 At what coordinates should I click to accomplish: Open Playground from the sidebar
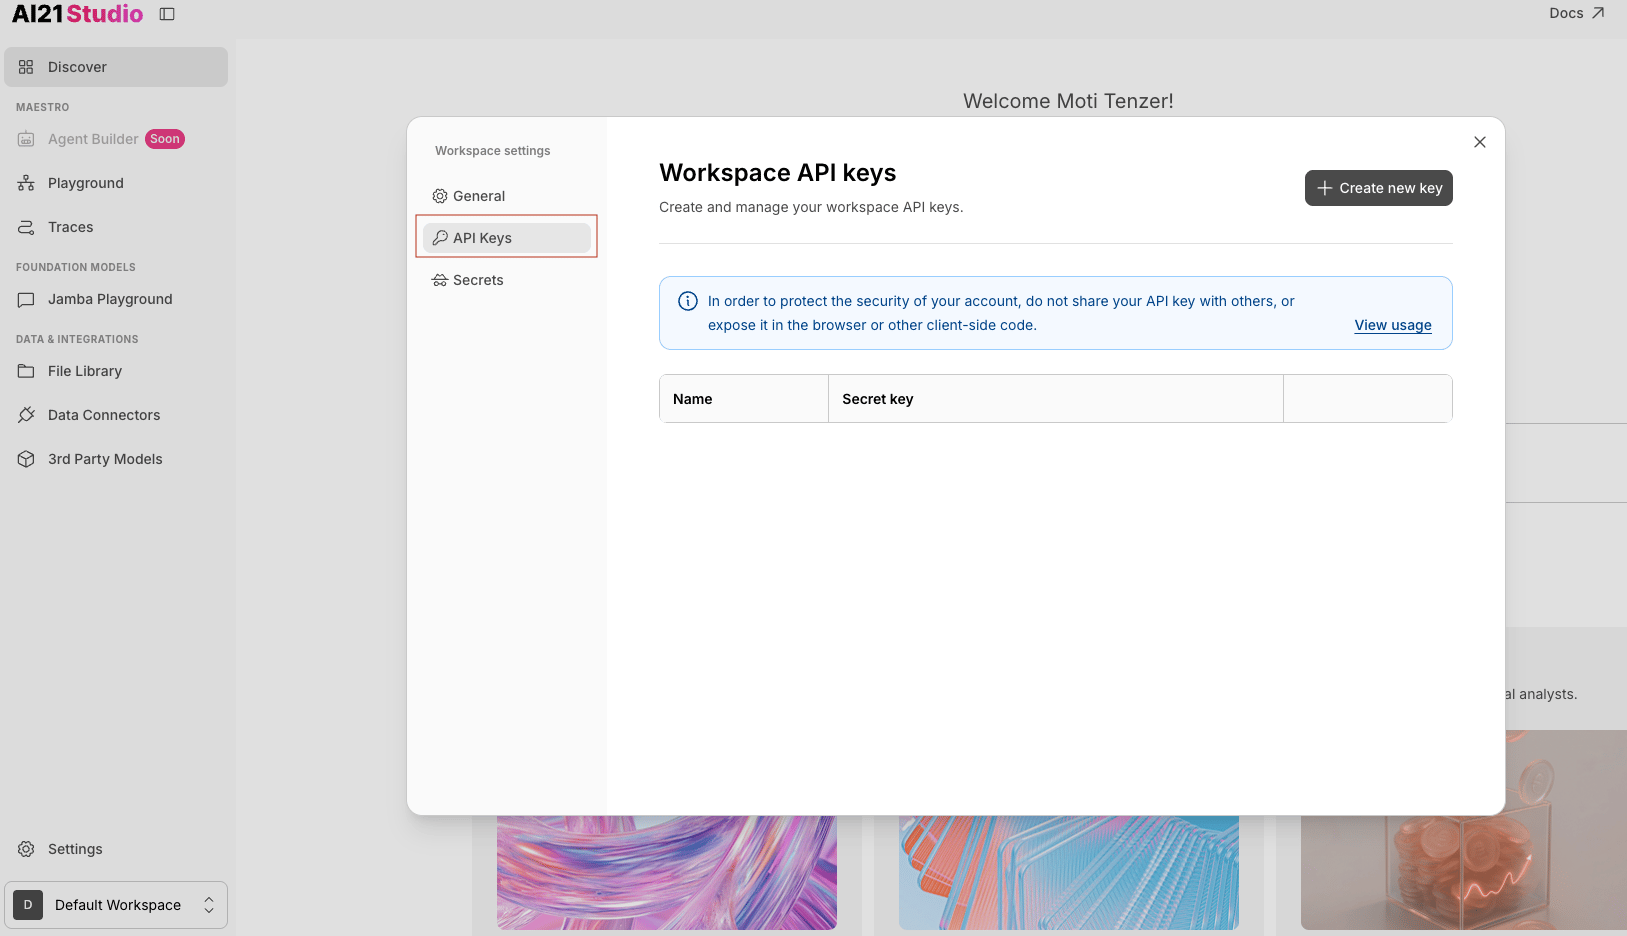click(116, 183)
